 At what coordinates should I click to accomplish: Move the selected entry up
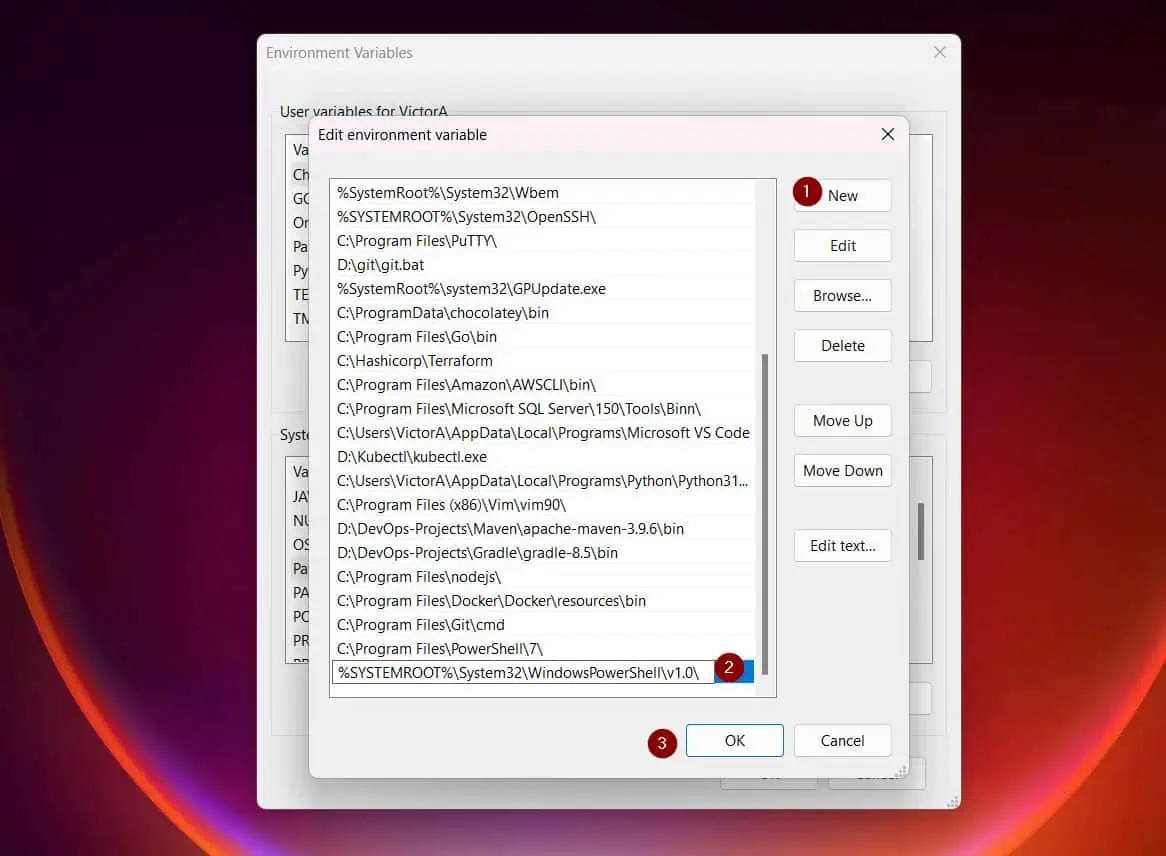pyautogui.click(x=843, y=420)
